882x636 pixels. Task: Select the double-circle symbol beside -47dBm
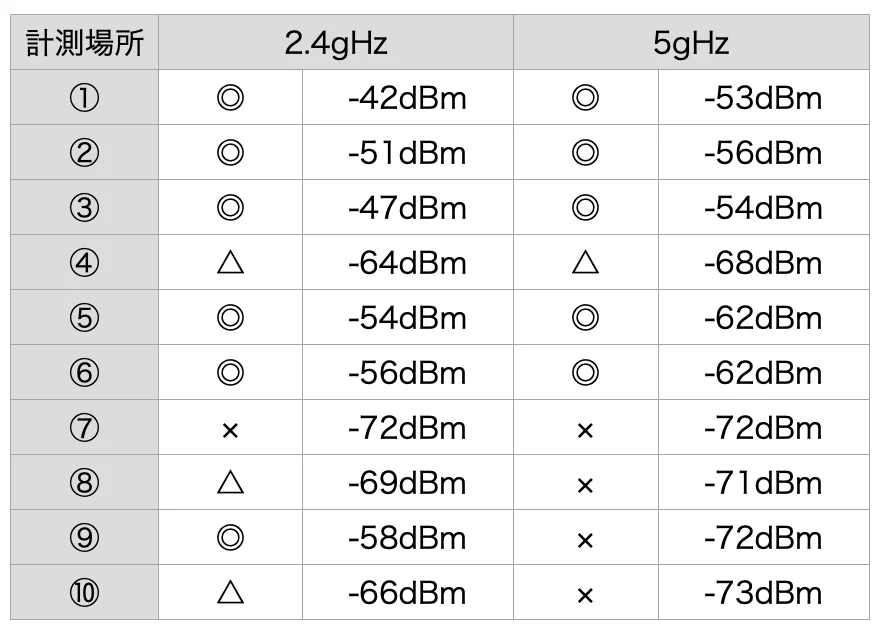coord(230,208)
